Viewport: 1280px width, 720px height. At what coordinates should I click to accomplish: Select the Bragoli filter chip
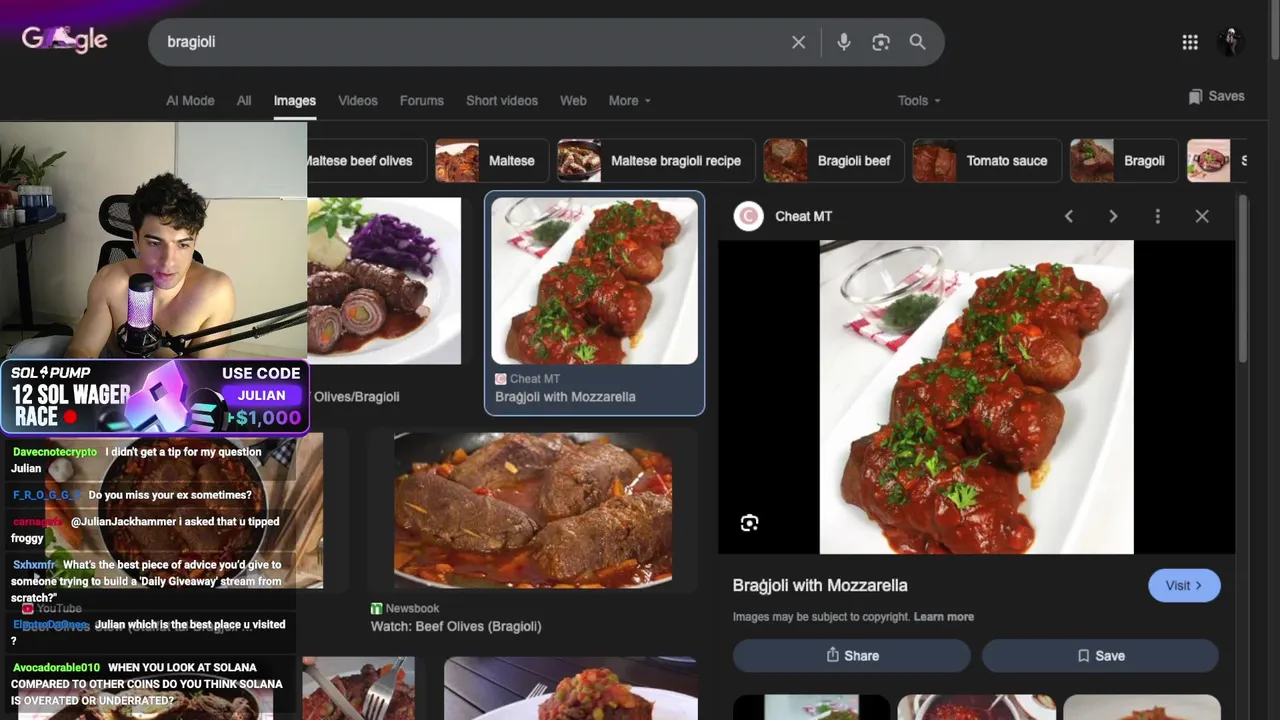point(1123,160)
